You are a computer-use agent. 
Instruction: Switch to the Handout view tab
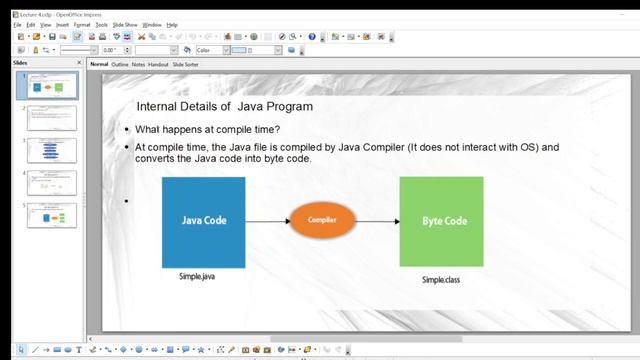[x=158, y=64]
